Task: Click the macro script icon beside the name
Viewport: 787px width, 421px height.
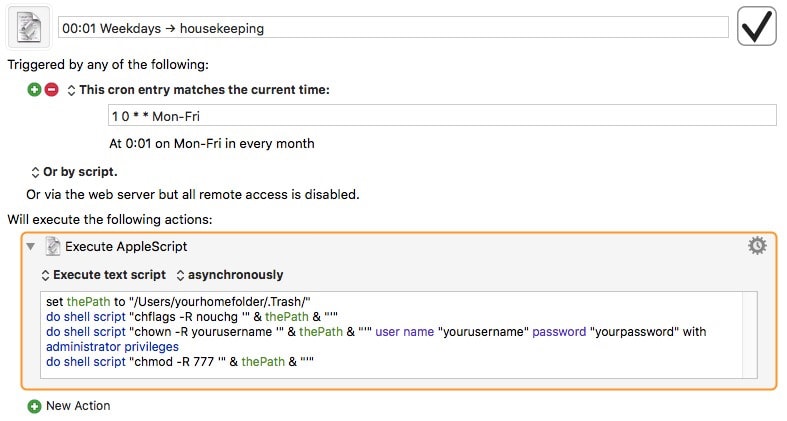Action: tap(29, 27)
